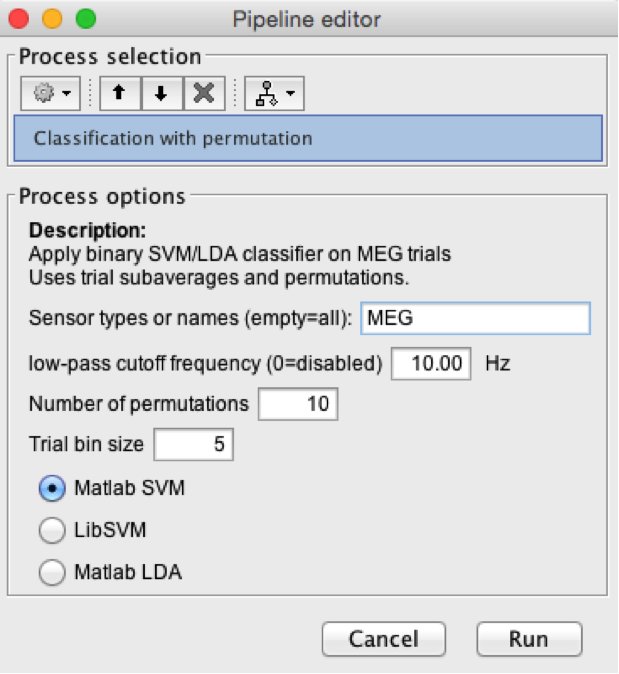Click the Sensor types input field

tap(475, 319)
